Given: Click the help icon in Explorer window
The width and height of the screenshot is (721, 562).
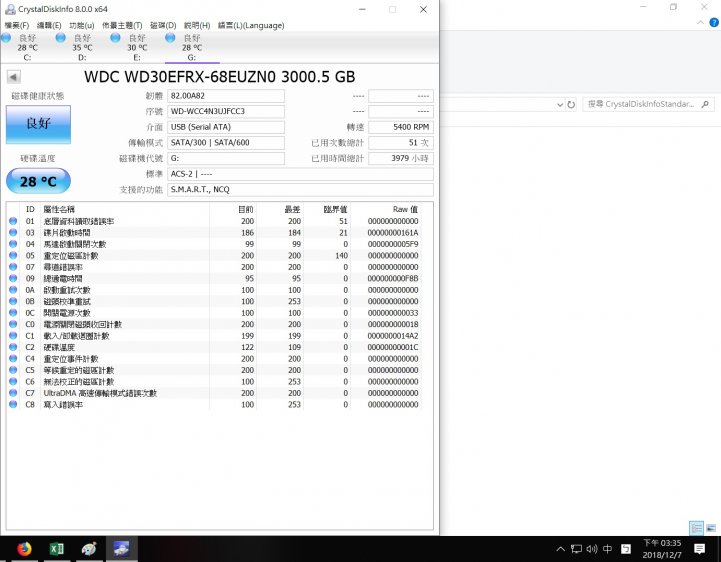Looking at the screenshot, I should [714, 22].
